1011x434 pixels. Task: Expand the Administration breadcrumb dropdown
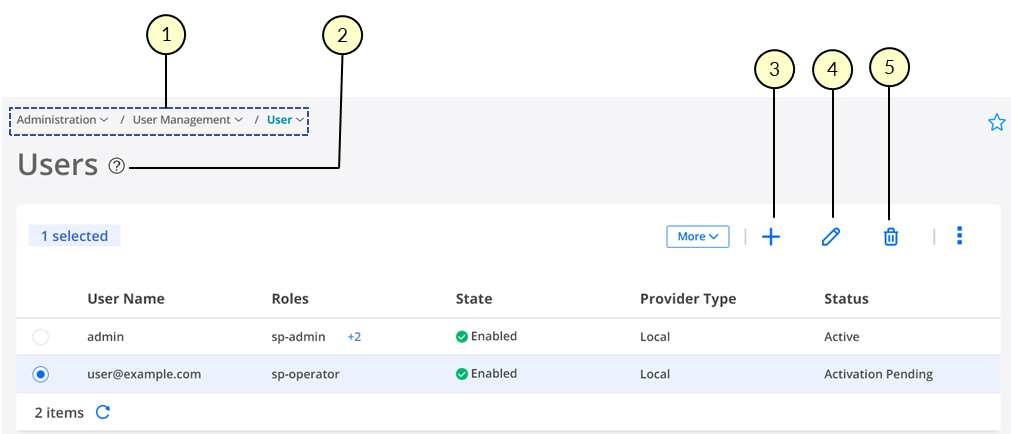coord(63,120)
